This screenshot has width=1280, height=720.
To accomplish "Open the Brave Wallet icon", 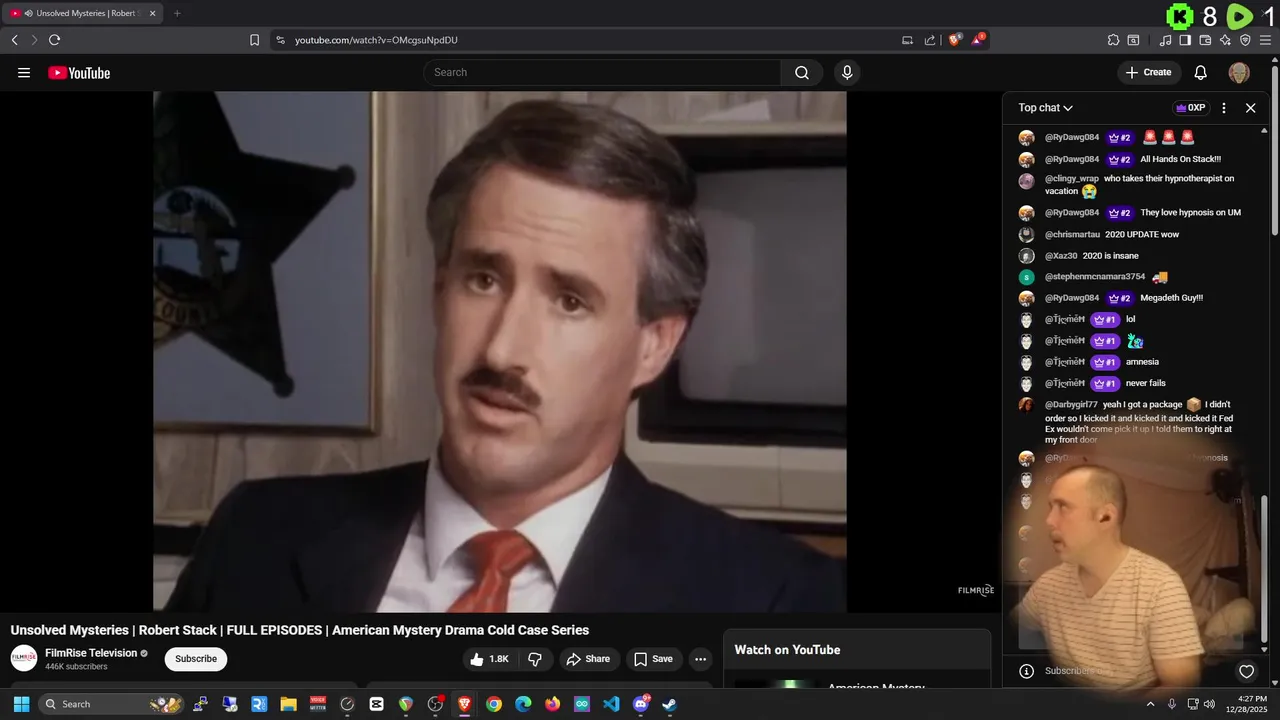I will tap(1205, 40).
